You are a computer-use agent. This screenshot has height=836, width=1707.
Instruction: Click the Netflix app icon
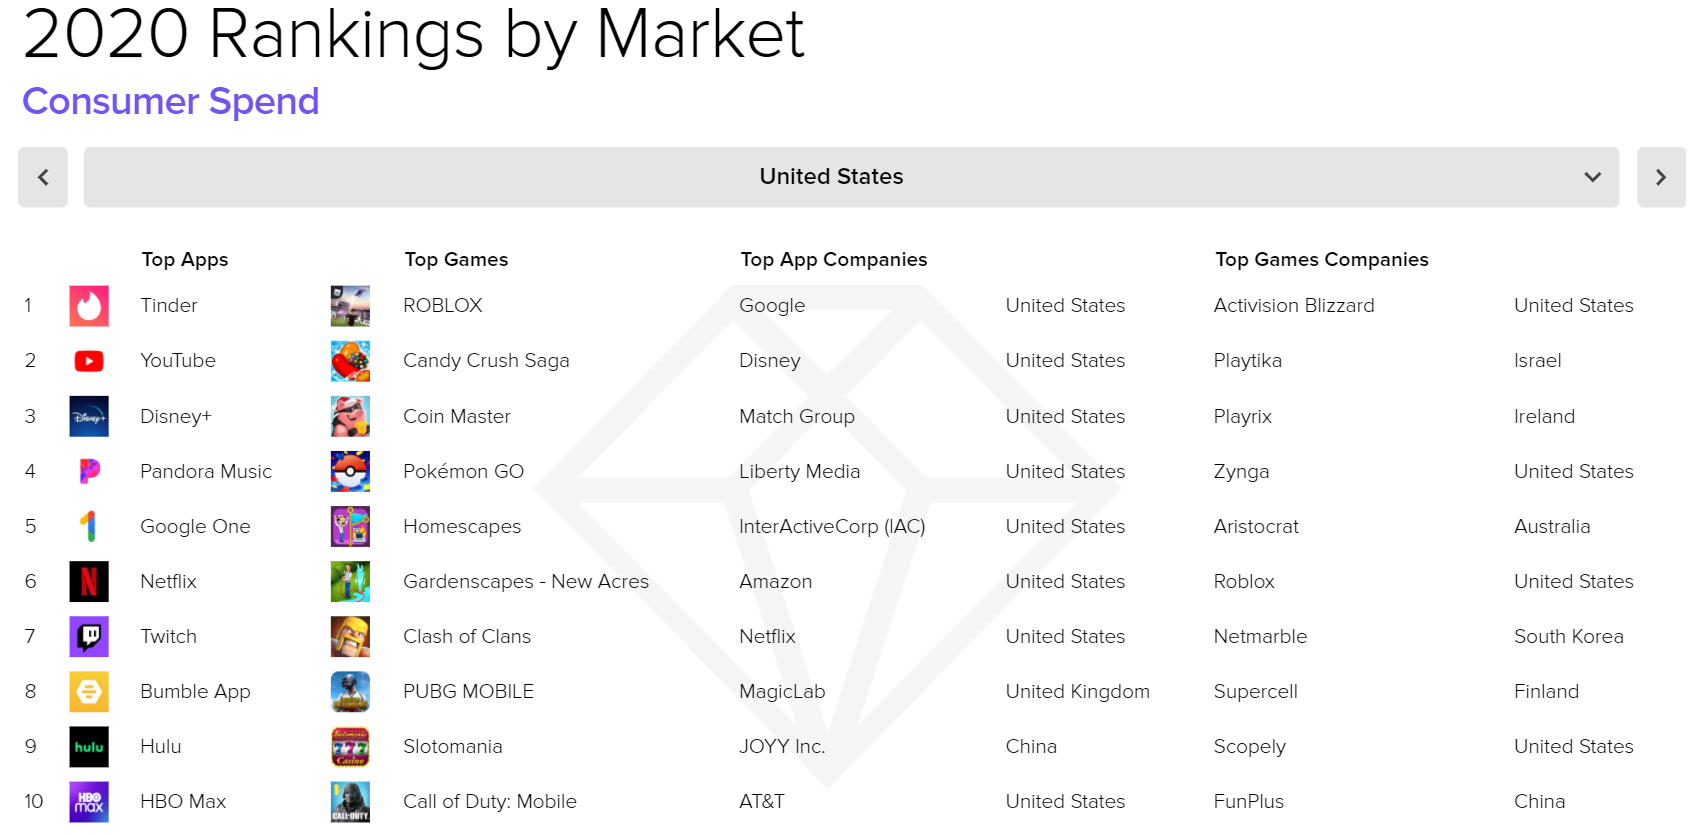[x=89, y=582]
